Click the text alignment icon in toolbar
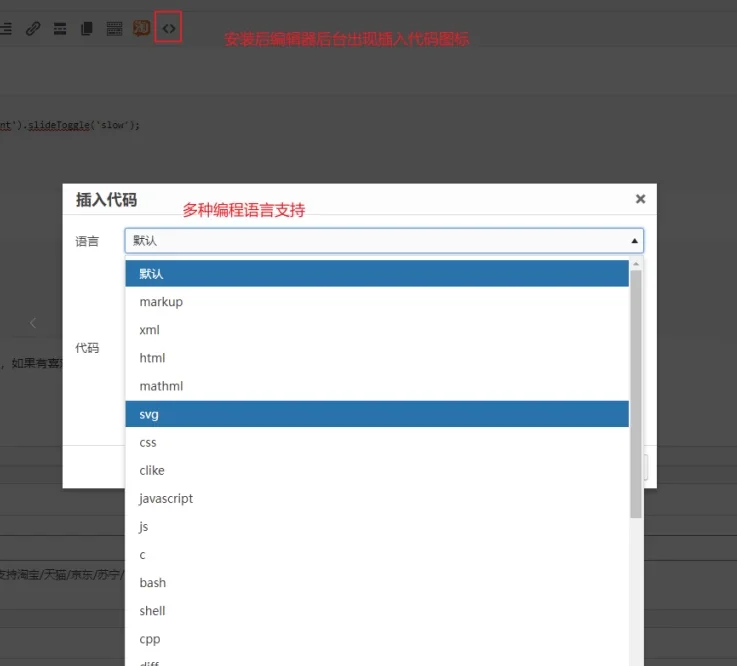 pos(6,29)
